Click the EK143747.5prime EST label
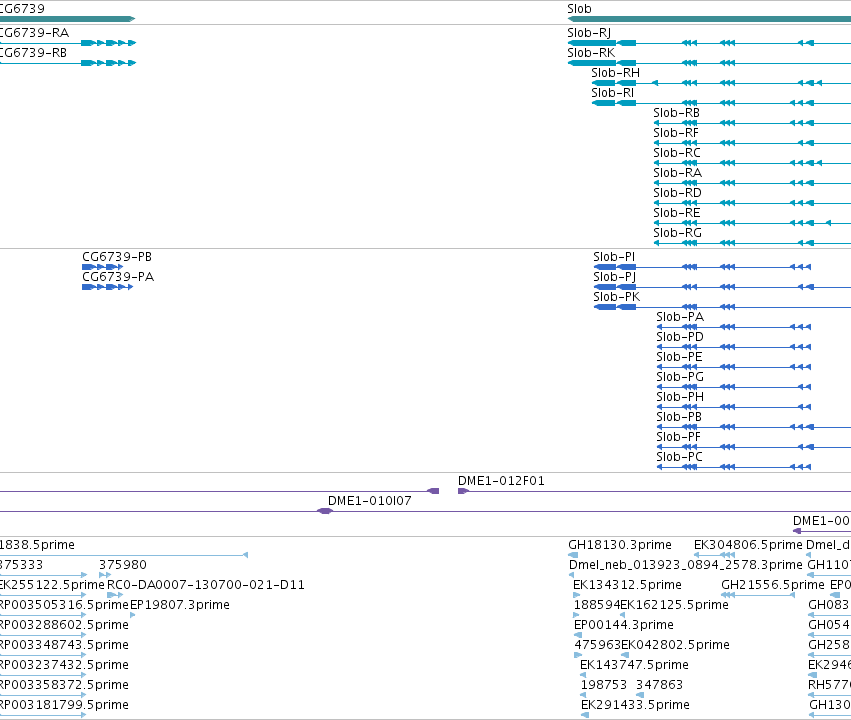Image resolution: width=851 pixels, height=720 pixels. pyautogui.click(x=634, y=665)
